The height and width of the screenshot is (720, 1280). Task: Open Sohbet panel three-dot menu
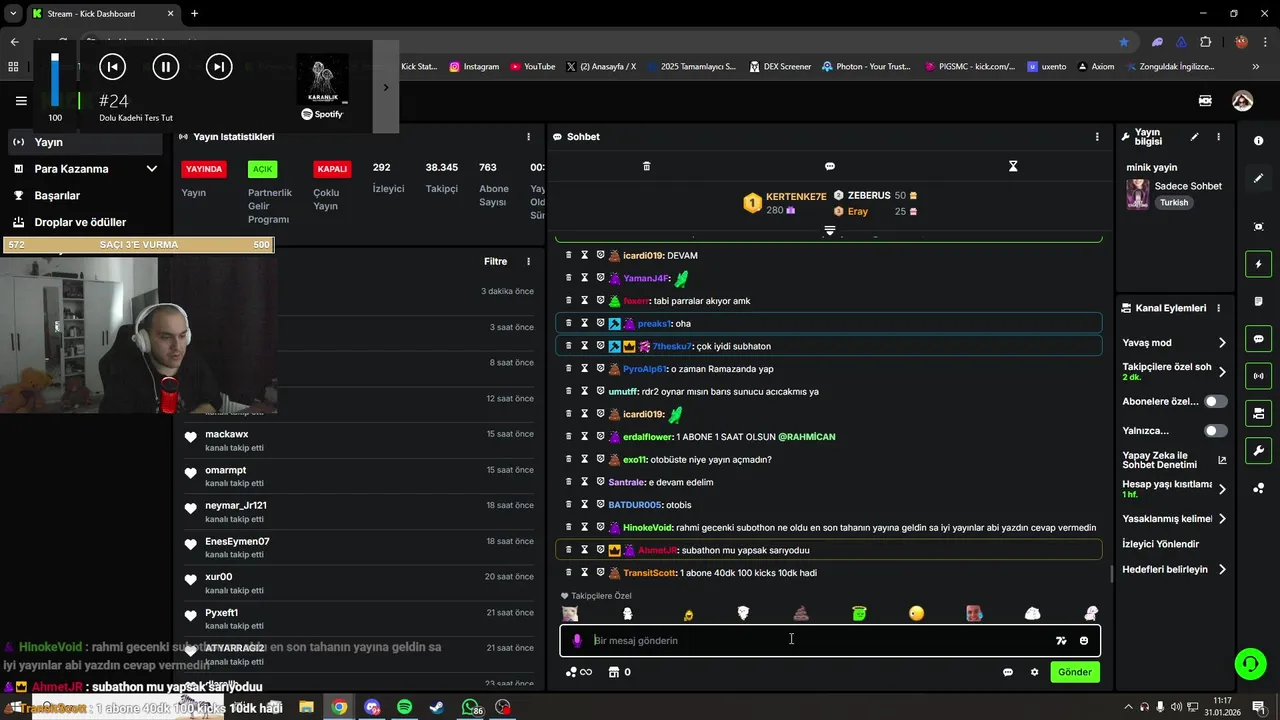(1097, 137)
